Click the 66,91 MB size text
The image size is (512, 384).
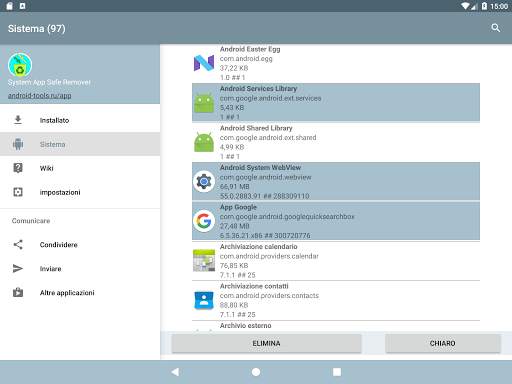click(235, 186)
